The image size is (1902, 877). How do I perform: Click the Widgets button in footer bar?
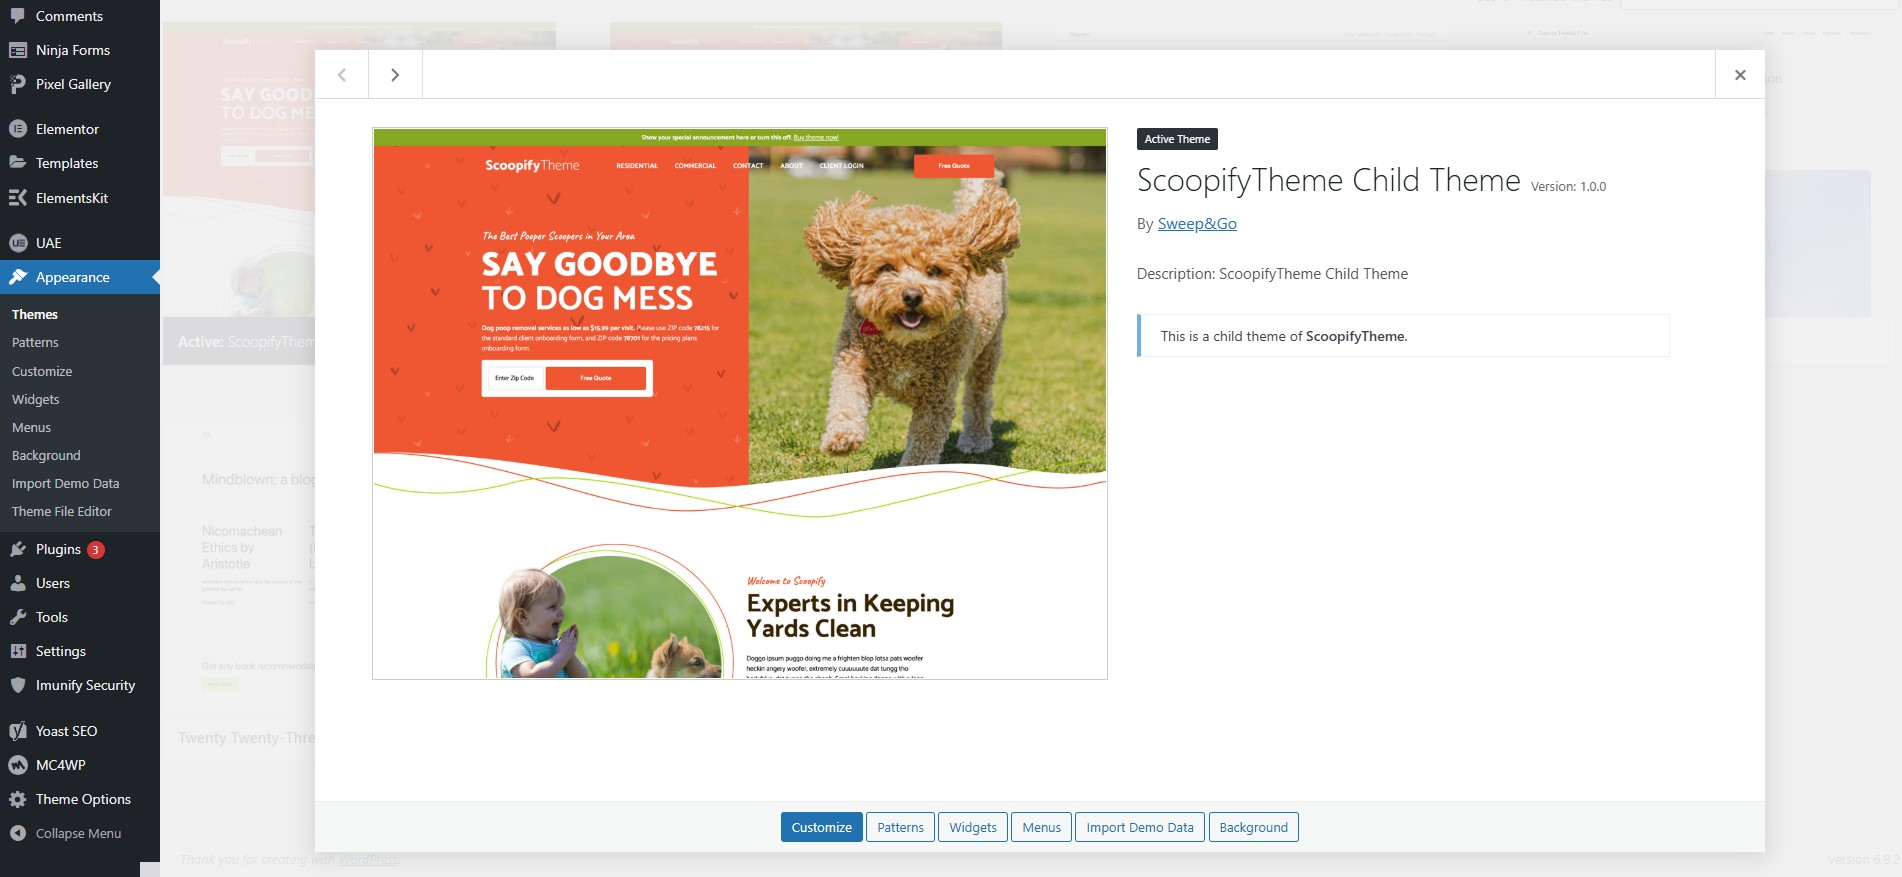coord(973,827)
